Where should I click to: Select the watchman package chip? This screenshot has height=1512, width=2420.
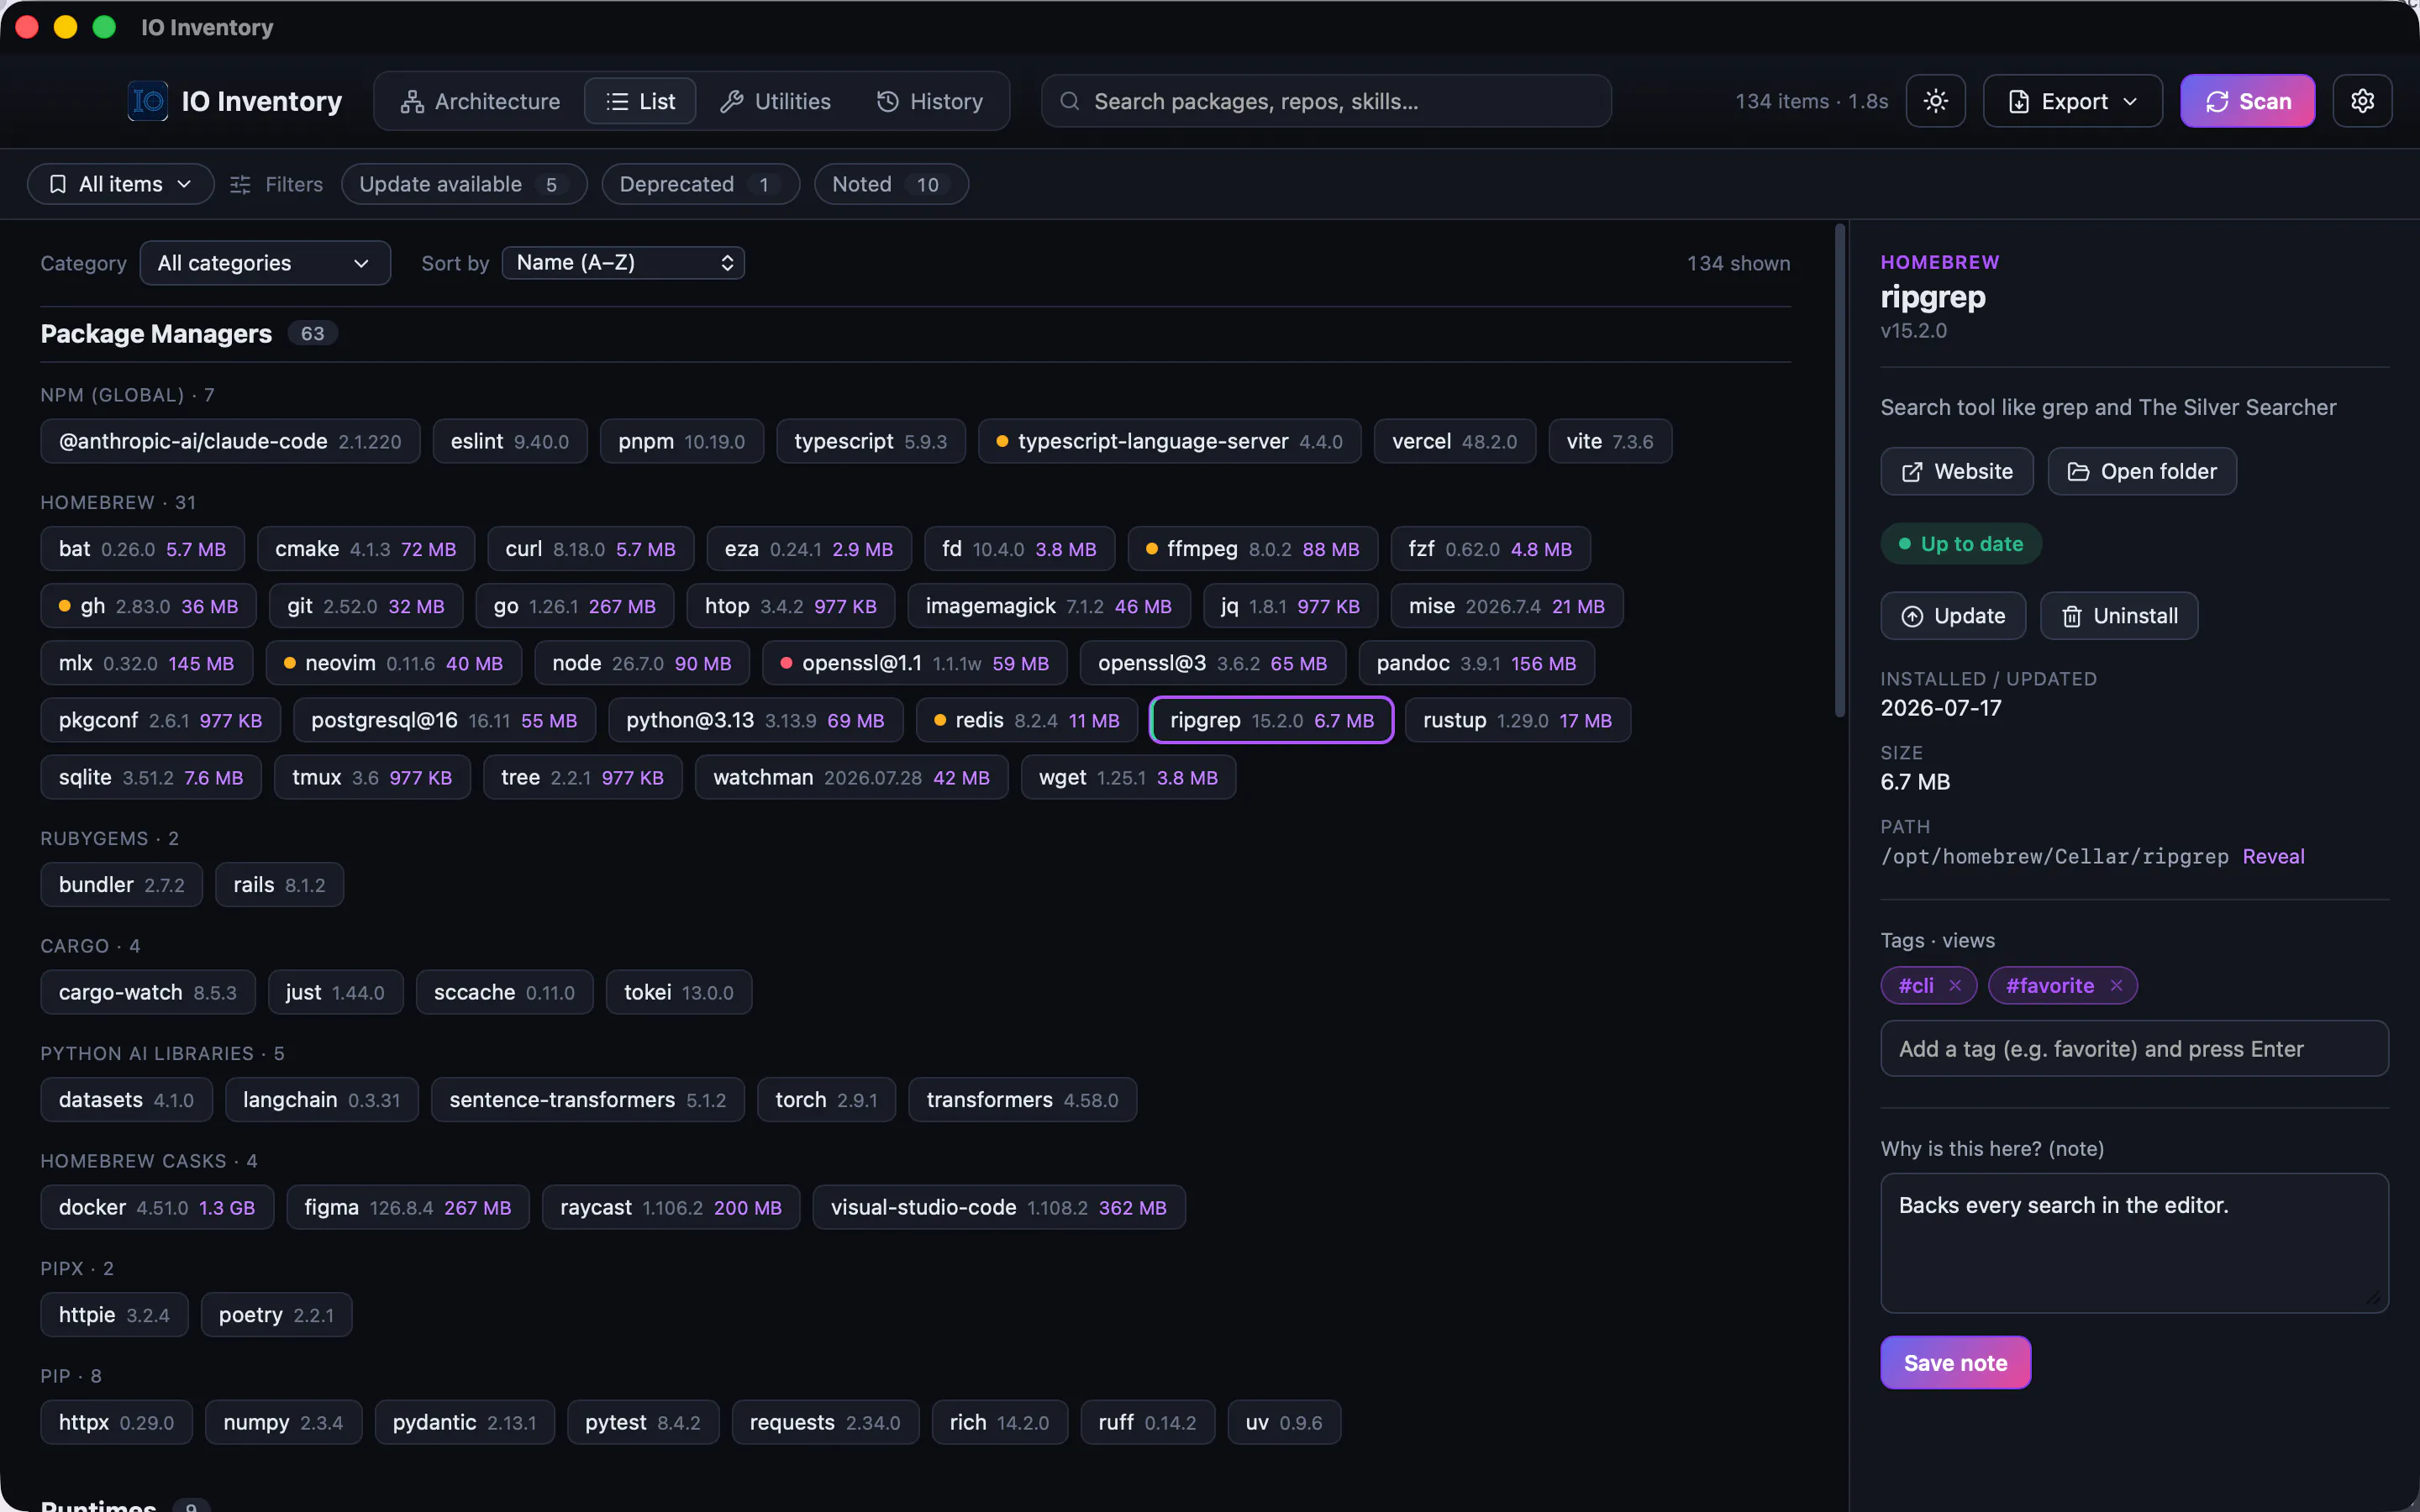point(851,777)
